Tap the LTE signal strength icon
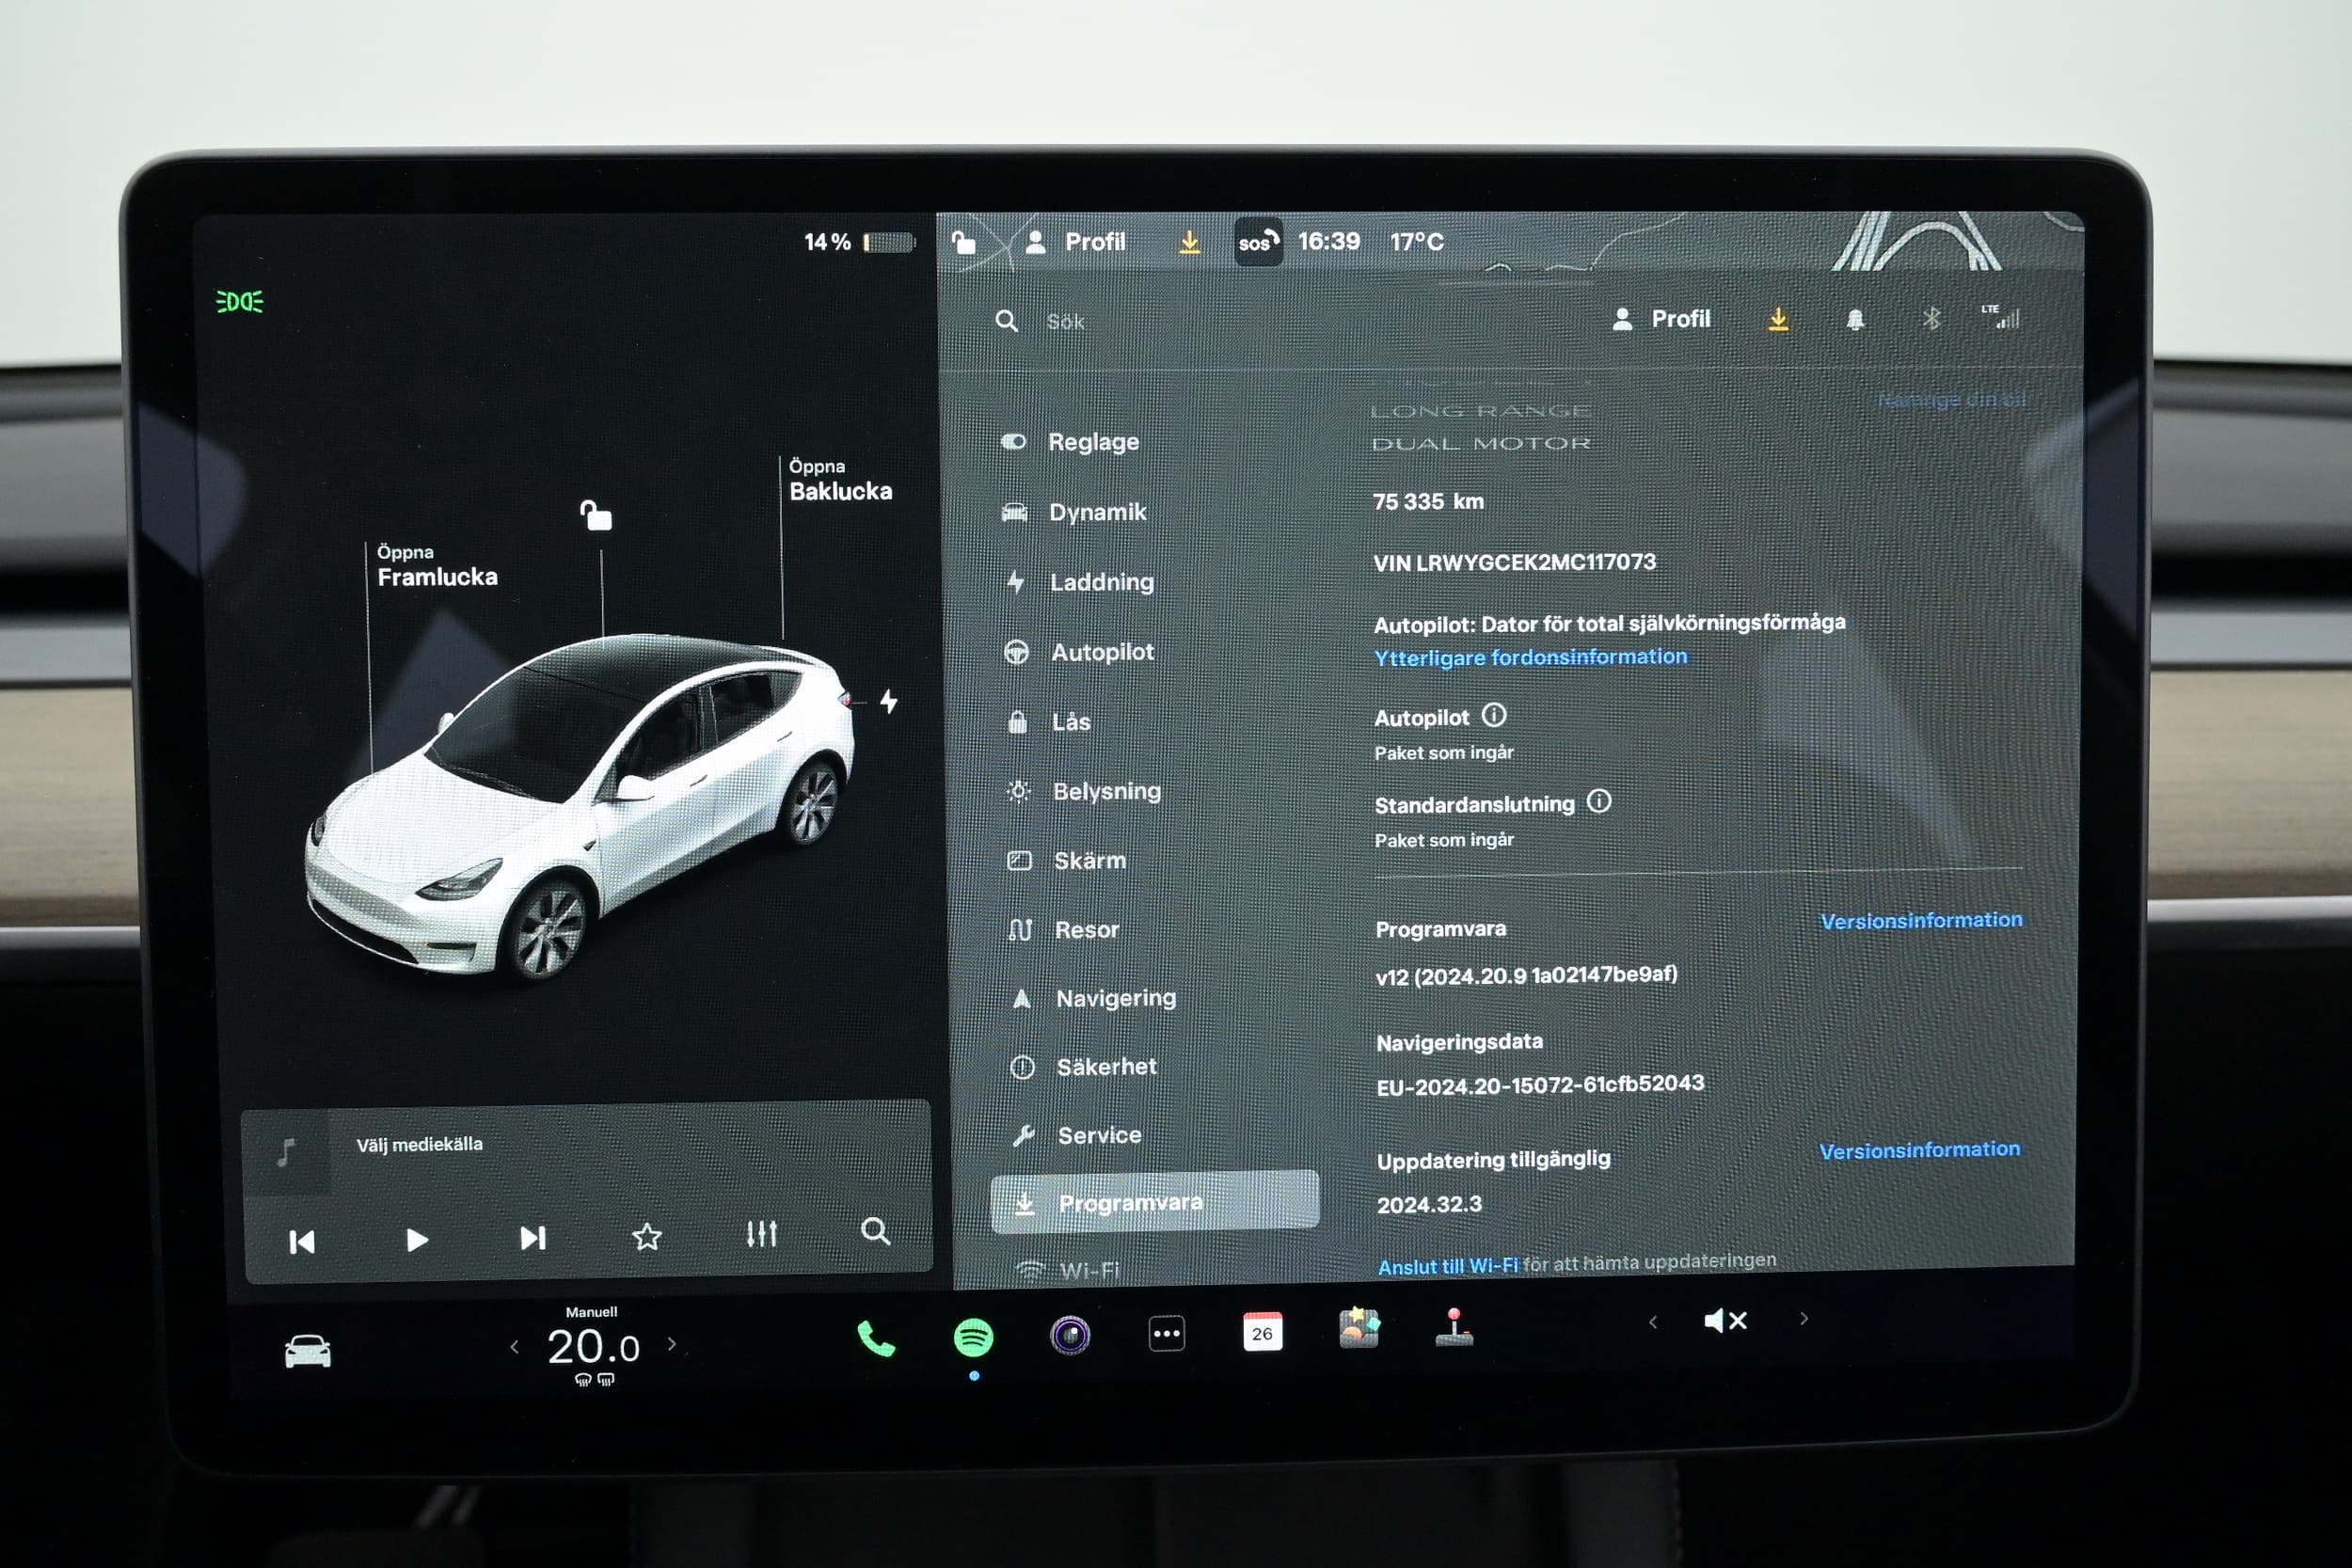Image resolution: width=2352 pixels, height=1568 pixels. (x=2001, y=316)
